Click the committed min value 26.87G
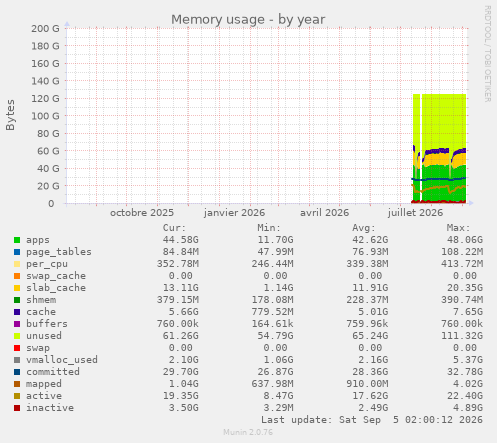 pyautogui.click(x=275, y=372)
